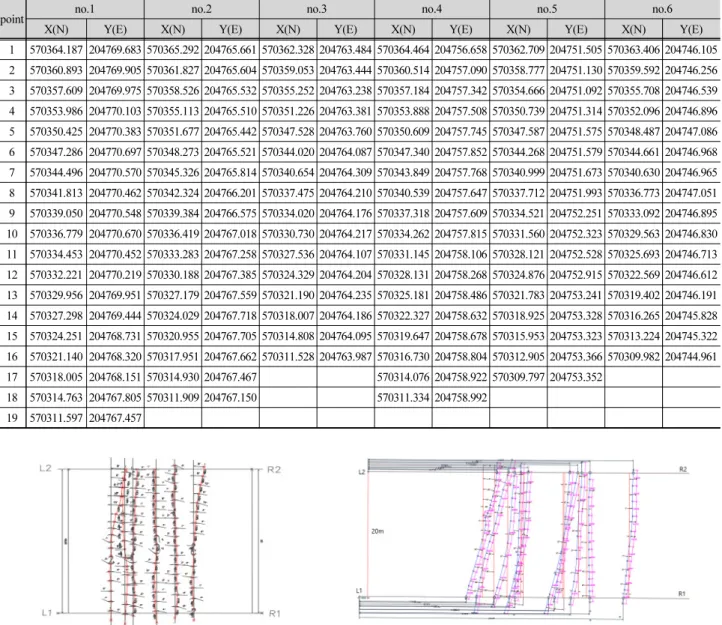Select cell value 570311.909 in row 18
Screen dimensions: 722x625
point(173,397)
